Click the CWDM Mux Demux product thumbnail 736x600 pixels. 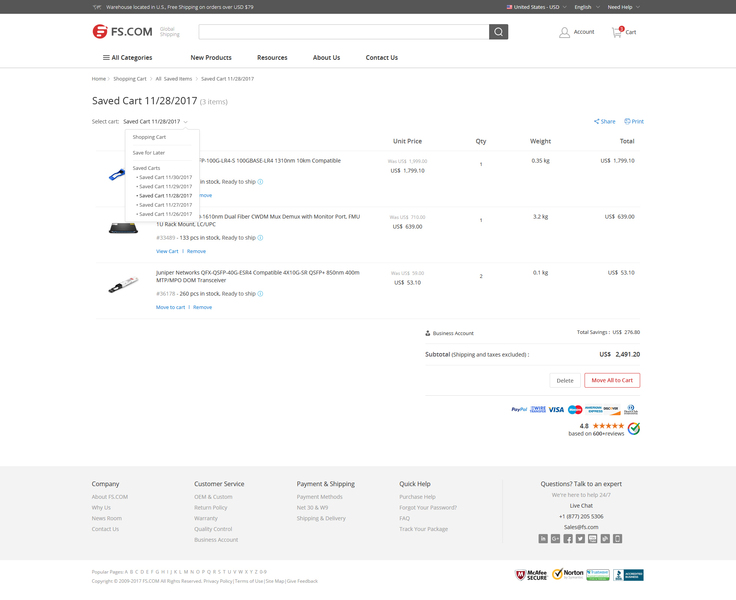click(x=123, y=229)
